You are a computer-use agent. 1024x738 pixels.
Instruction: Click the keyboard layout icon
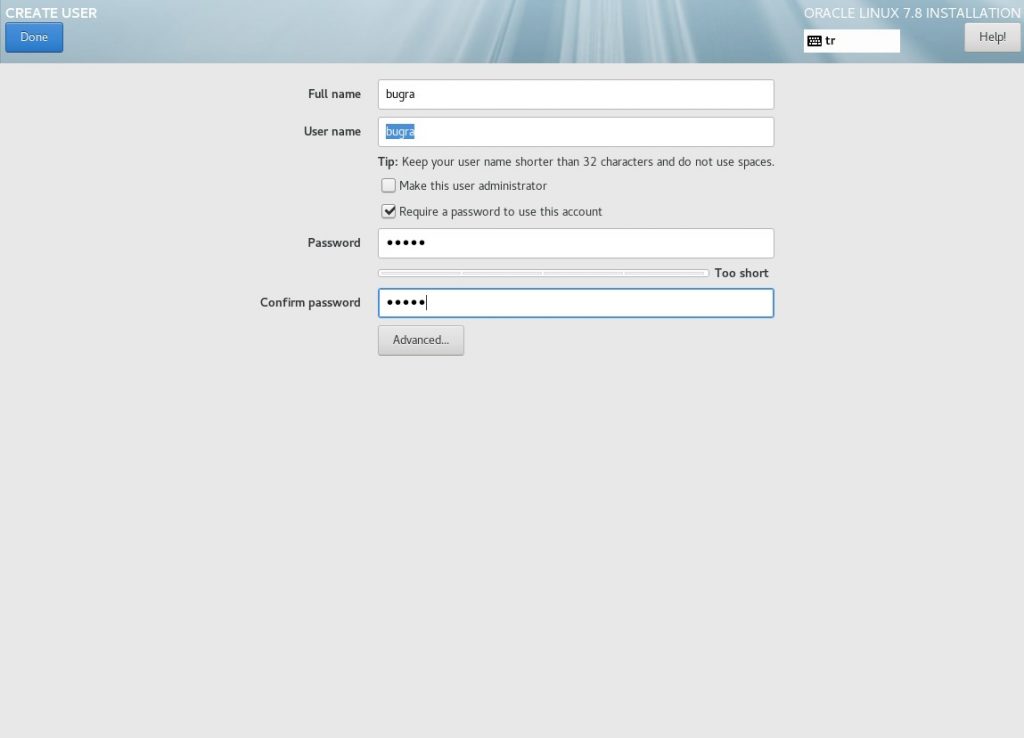coord(814,41)
